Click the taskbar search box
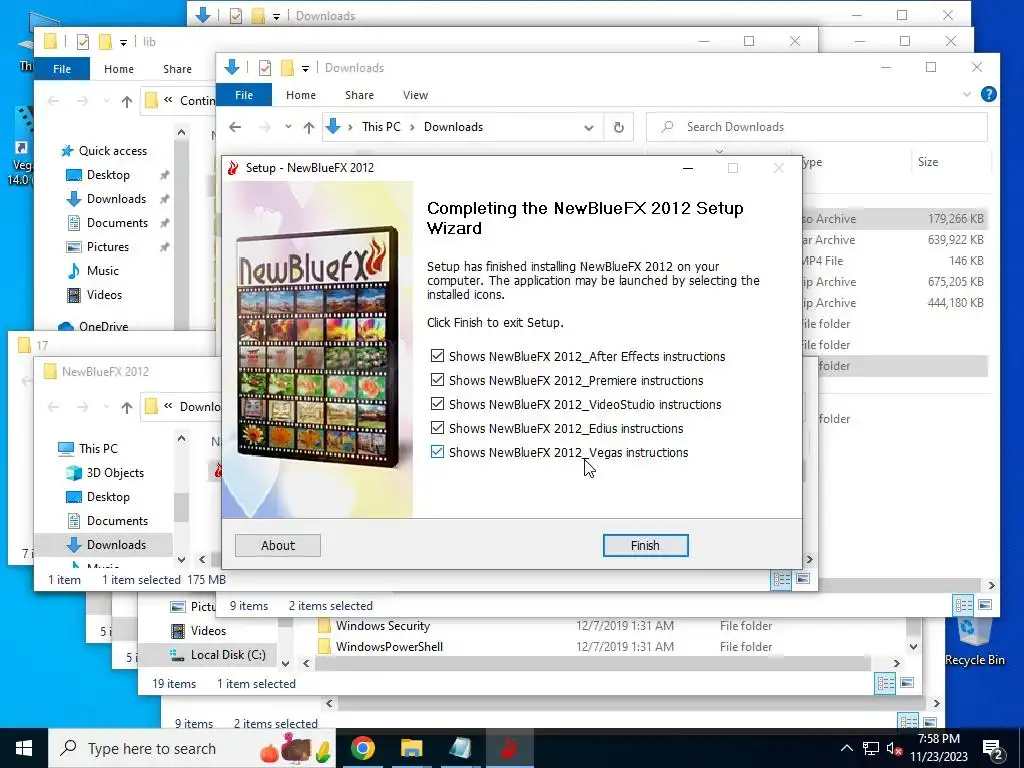 coord(193,748)
